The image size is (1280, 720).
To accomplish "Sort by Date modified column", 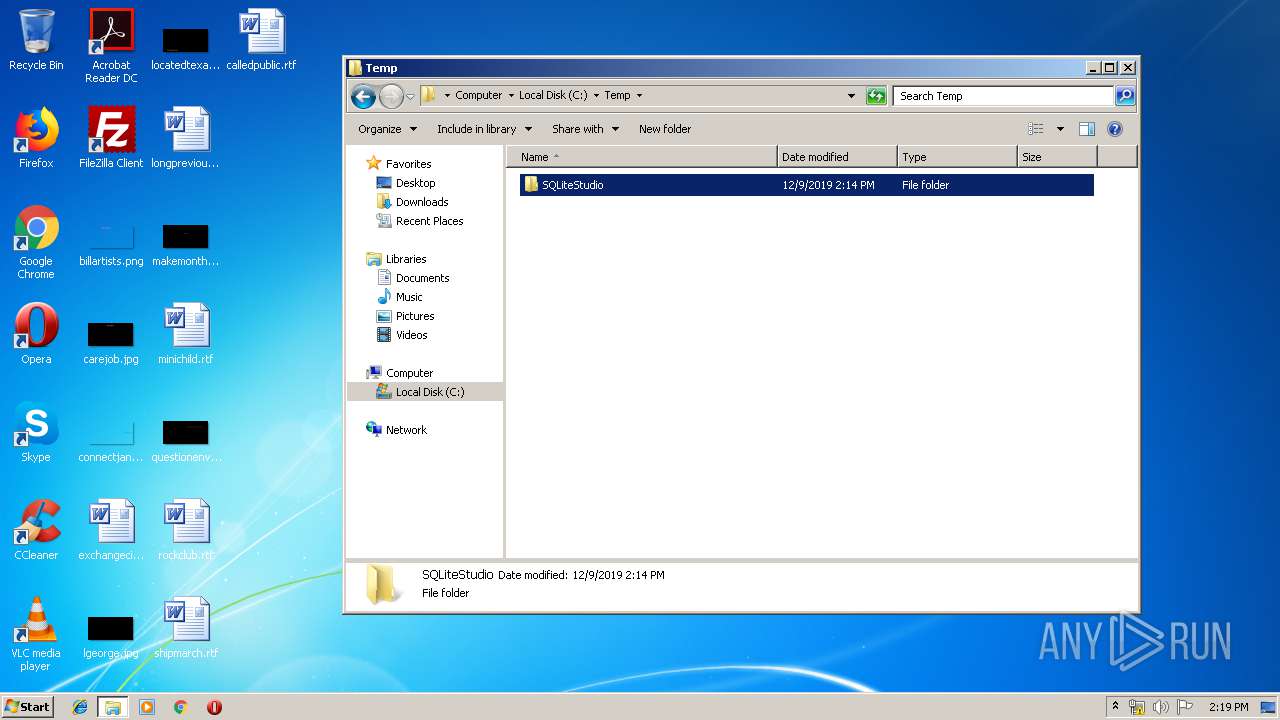I will [837, 157].
